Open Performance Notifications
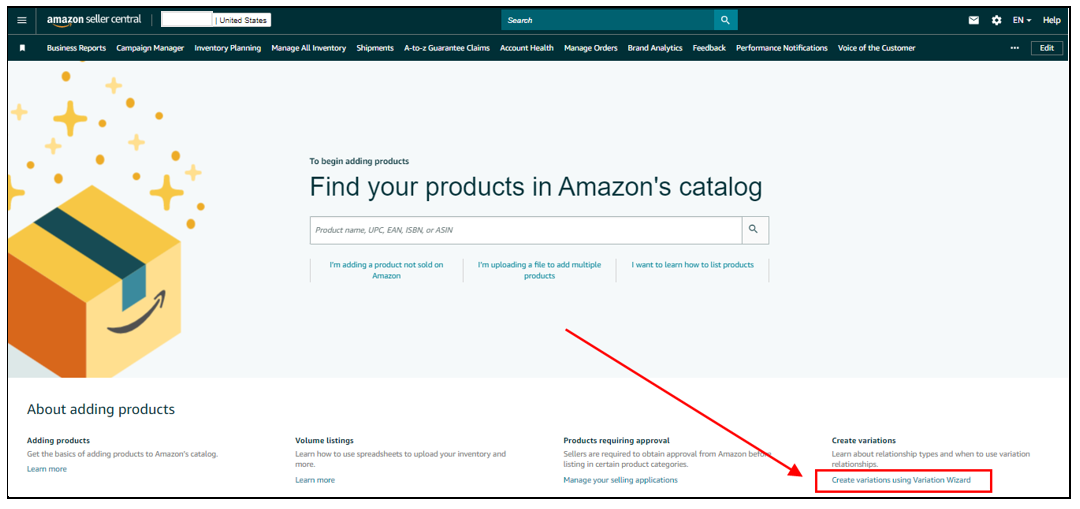The image size is (1080, 509). coord(782,48)
